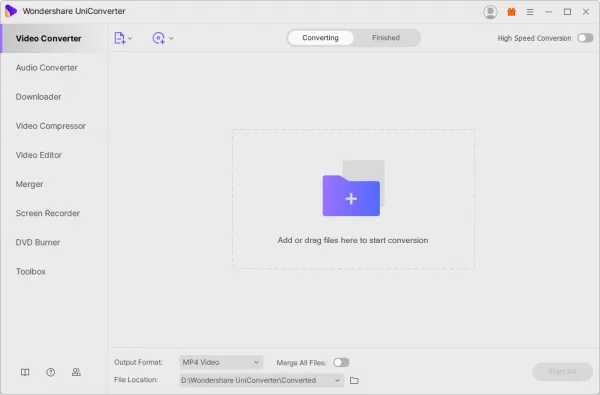
Task: Click the Add Files document icon
Action: point(119,38)
